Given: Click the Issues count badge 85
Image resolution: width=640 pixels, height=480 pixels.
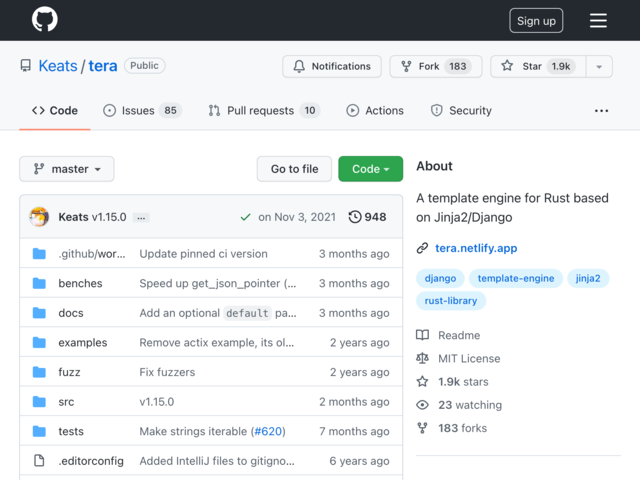Looking at the screenshot, I should pos(171,111).
